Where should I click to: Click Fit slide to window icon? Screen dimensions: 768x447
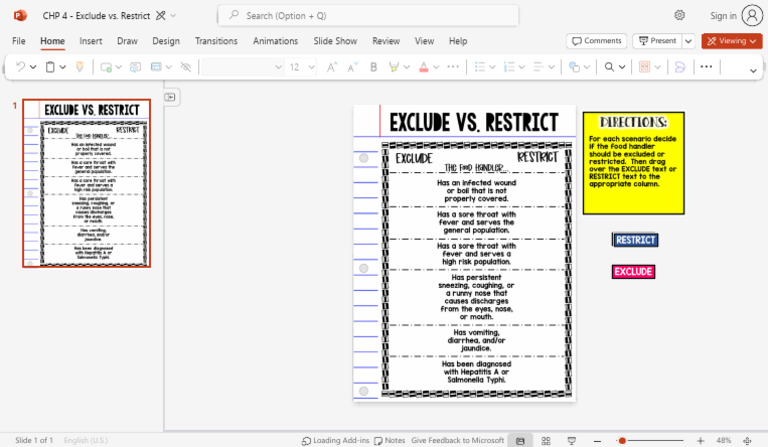747,441
